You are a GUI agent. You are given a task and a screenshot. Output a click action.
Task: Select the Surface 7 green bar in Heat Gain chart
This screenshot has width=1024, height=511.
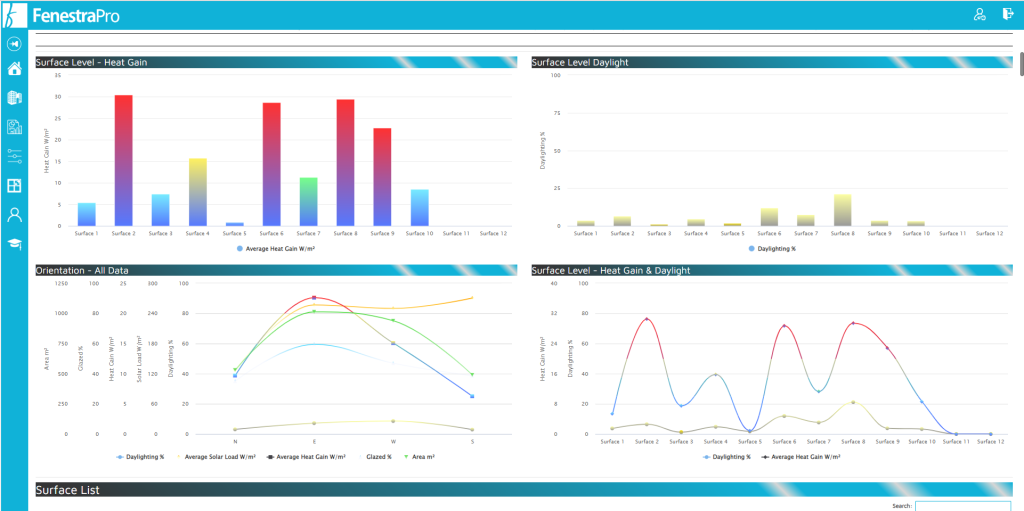point(309,202)
